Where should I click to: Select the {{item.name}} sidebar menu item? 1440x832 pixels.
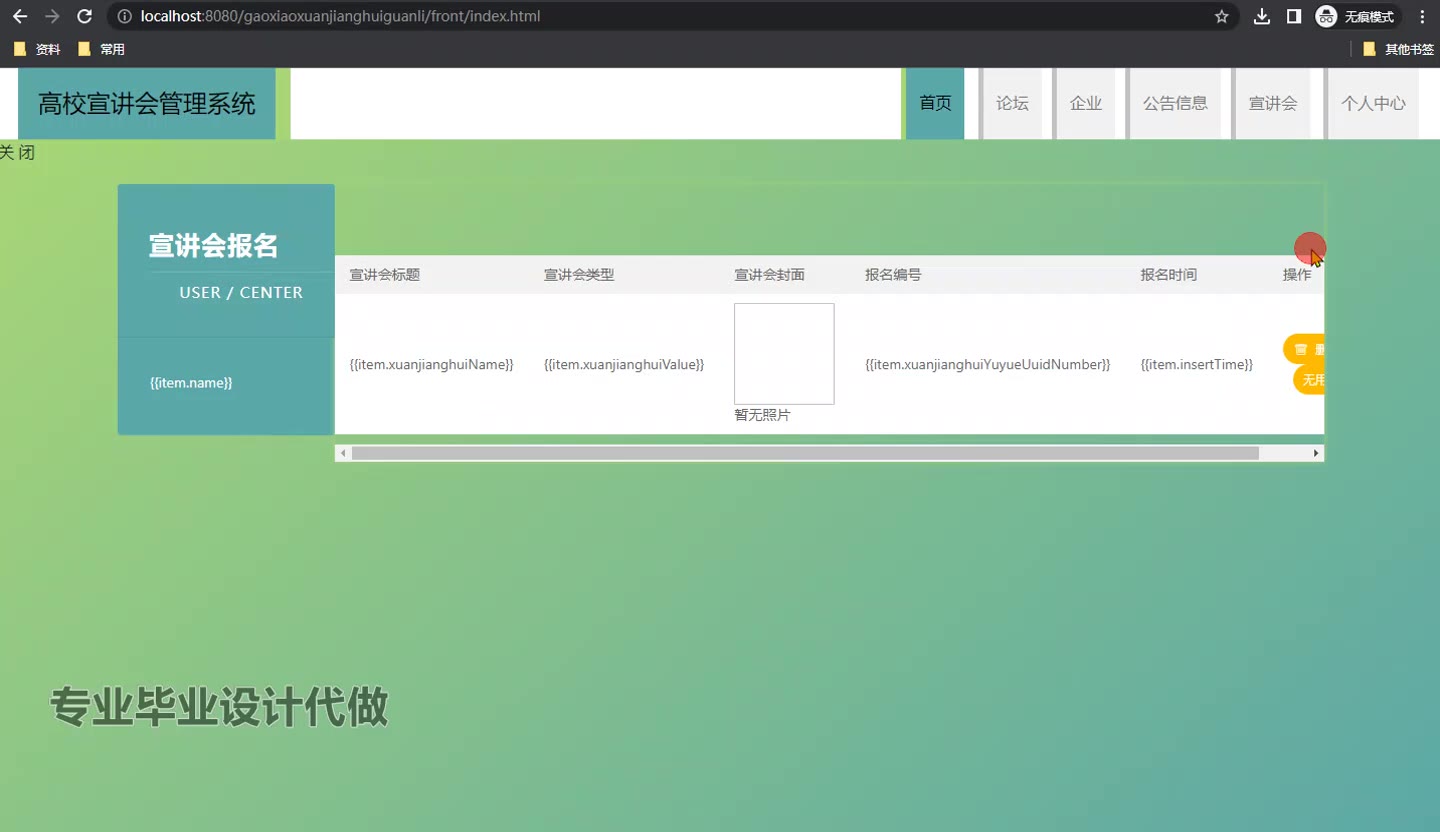191,383
